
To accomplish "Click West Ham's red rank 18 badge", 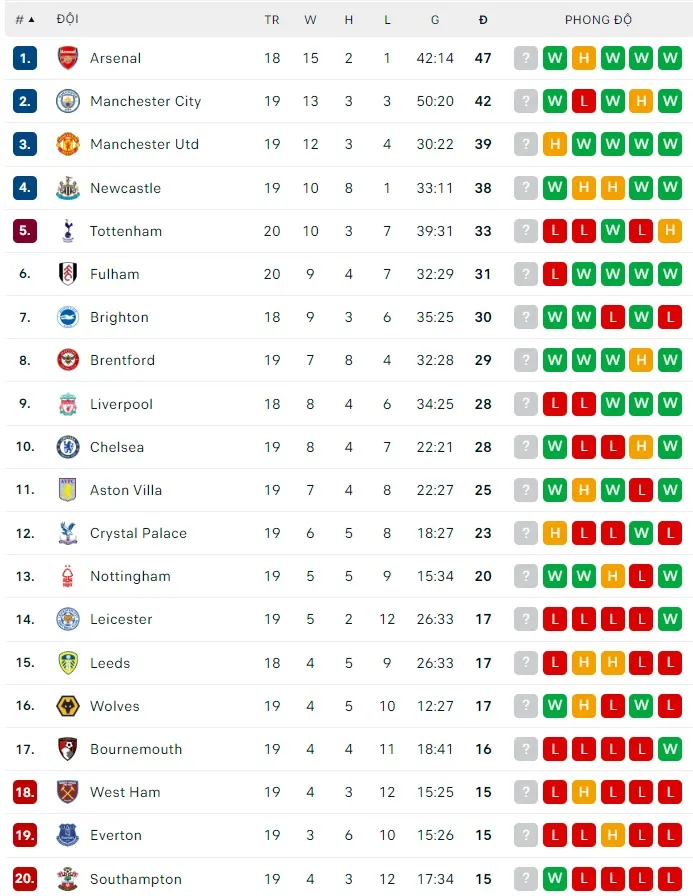I will click(25, 792).
